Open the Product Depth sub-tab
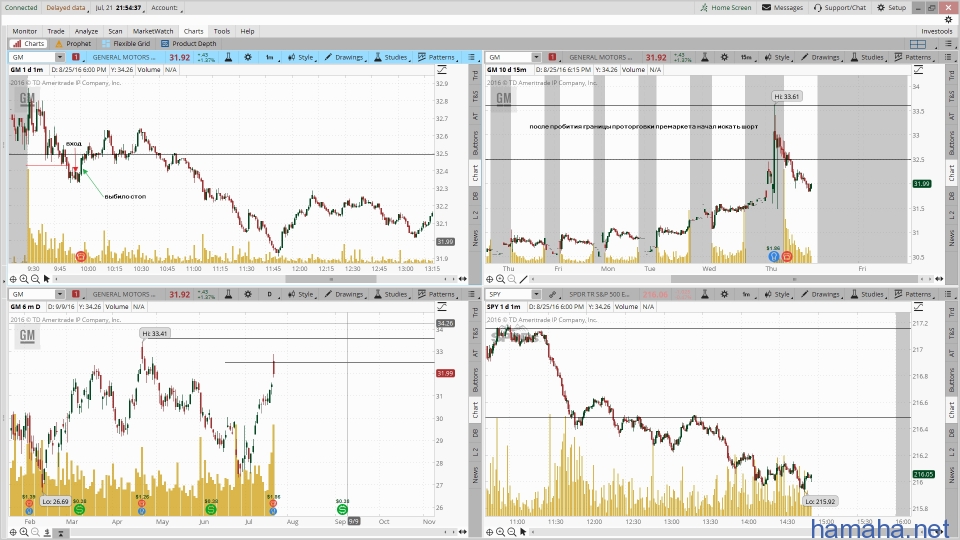The width and height of the screenshot is (960, 540). pos(189,43)
